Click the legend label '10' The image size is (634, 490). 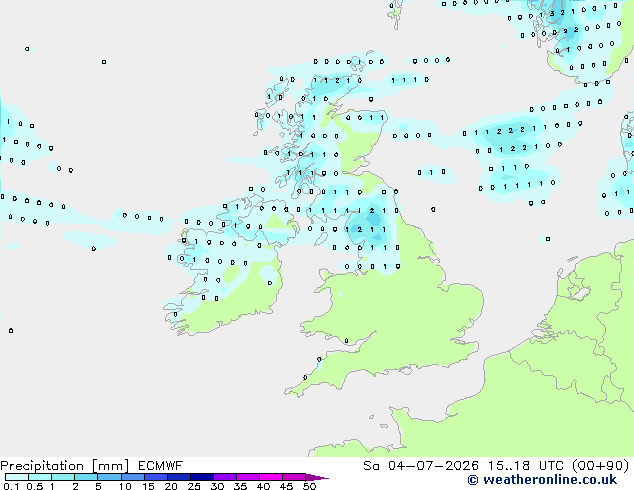pyautogui.click(x=125, y=486)
